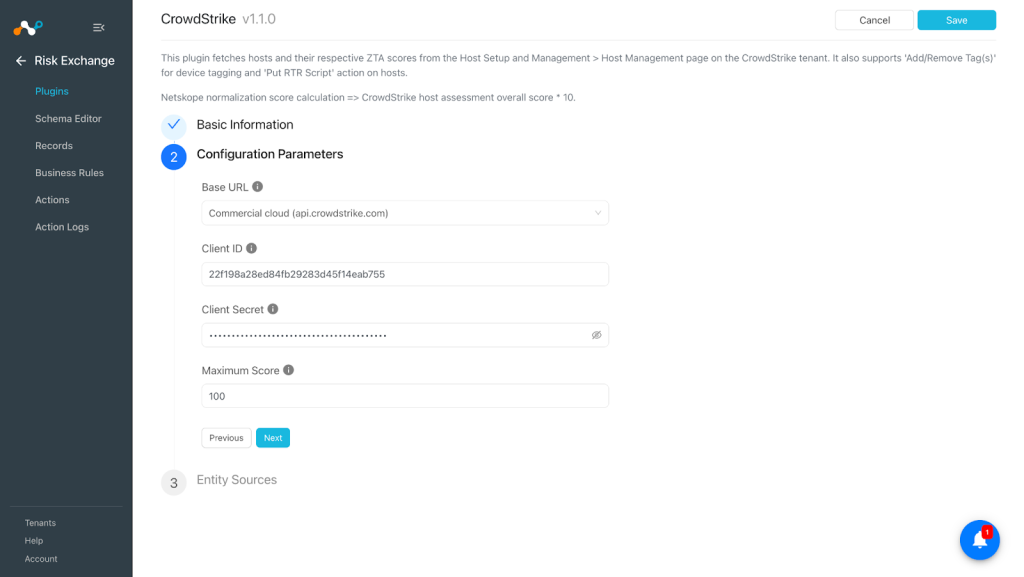Open the notification bell
Image resolution: width=1024 pixels, height=577 pixels.
click(x=980, y=540)
